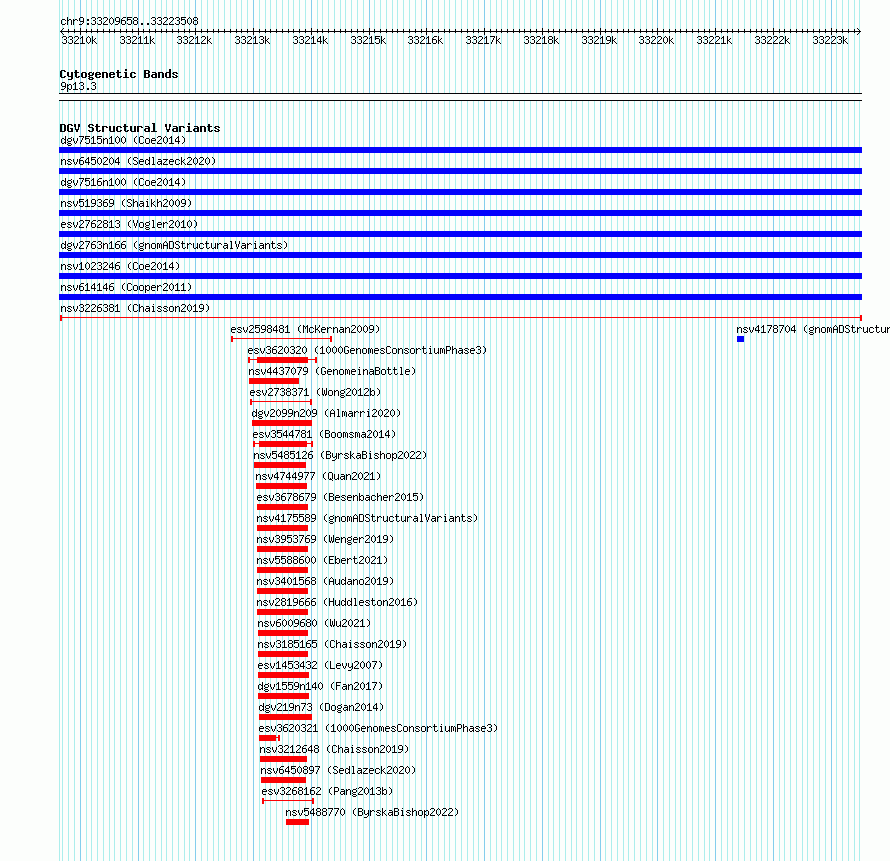Click the DGV Structural Variants track title
The image size is (890, 861).
pos(140,128)
